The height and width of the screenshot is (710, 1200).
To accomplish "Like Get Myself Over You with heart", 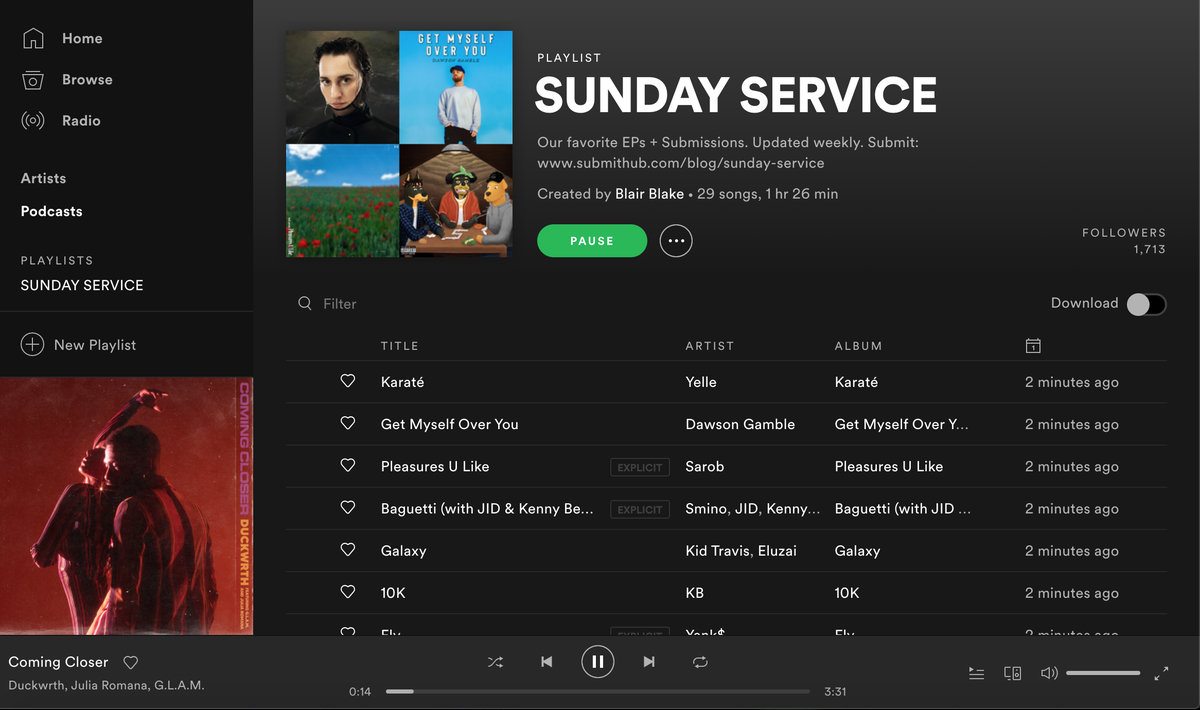I will (348, 423).
